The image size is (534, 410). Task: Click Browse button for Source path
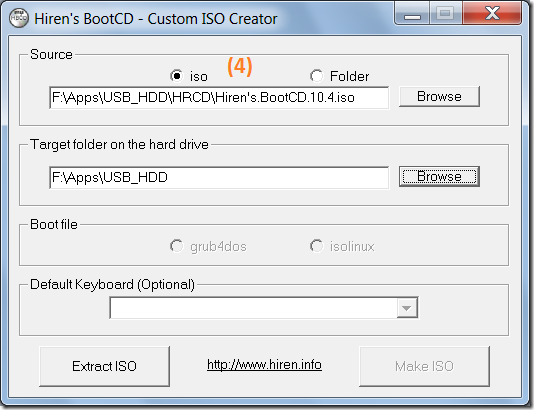pos(439,96)
